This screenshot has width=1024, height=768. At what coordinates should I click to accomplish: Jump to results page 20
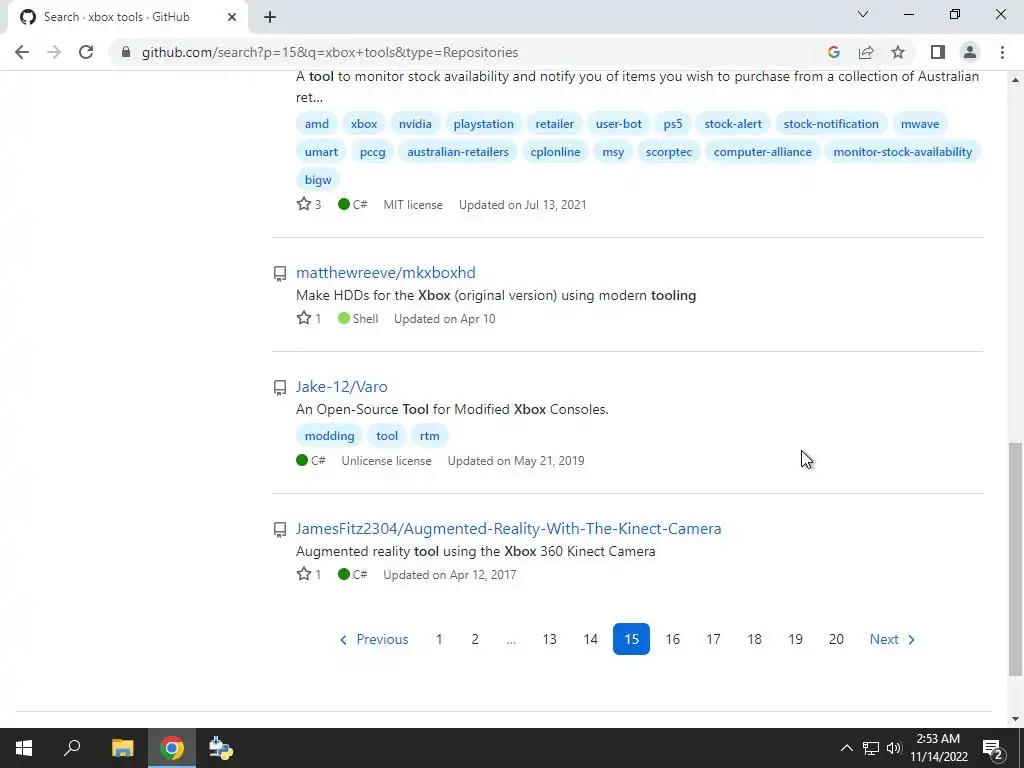tap(836, 639)
